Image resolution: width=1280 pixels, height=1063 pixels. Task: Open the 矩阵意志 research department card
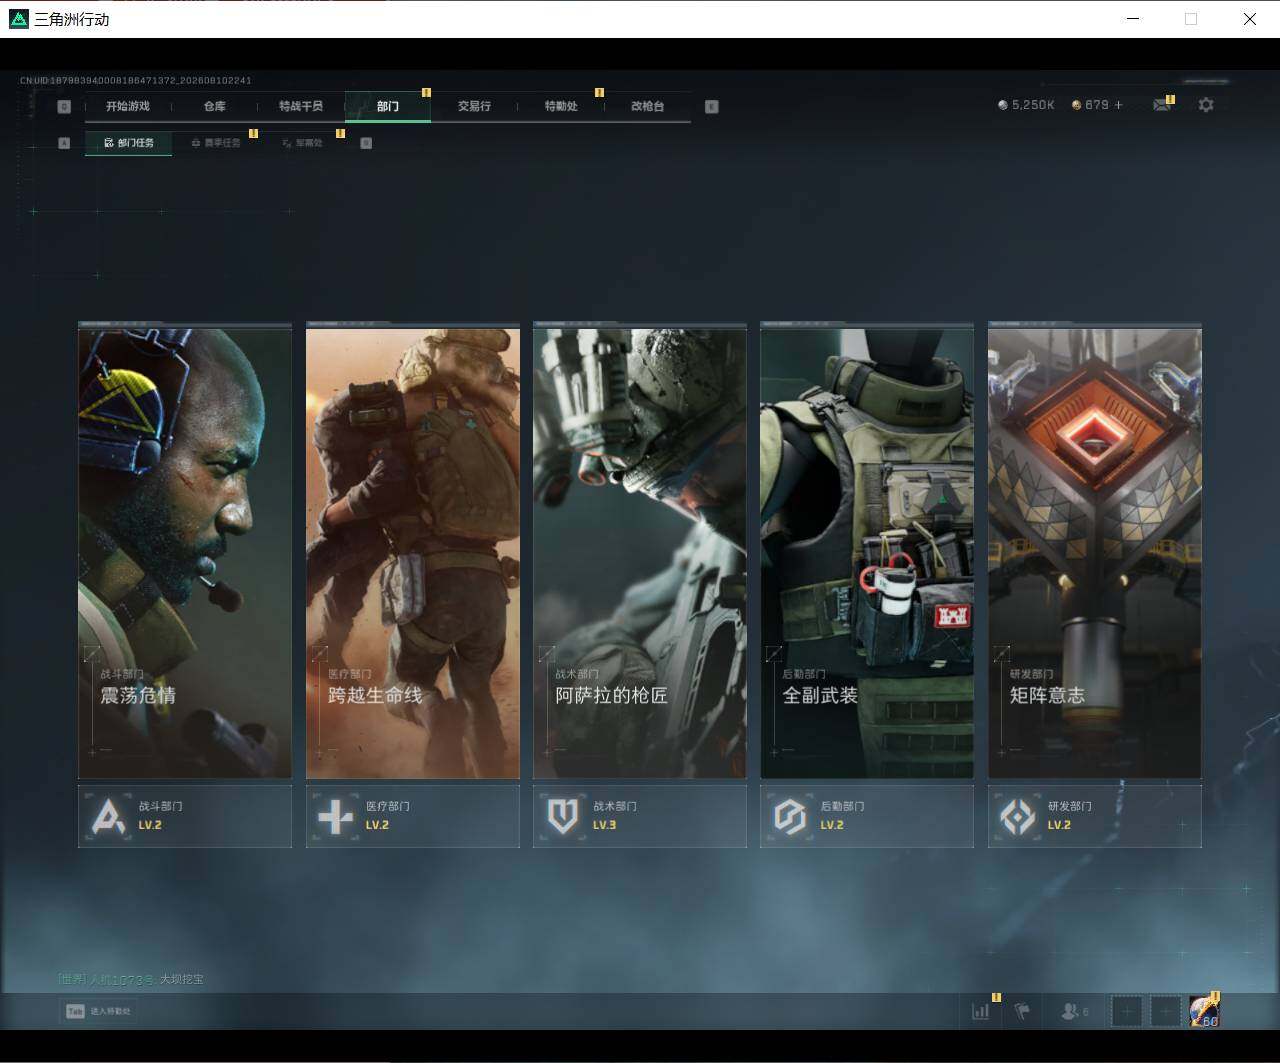(1095, 551)
